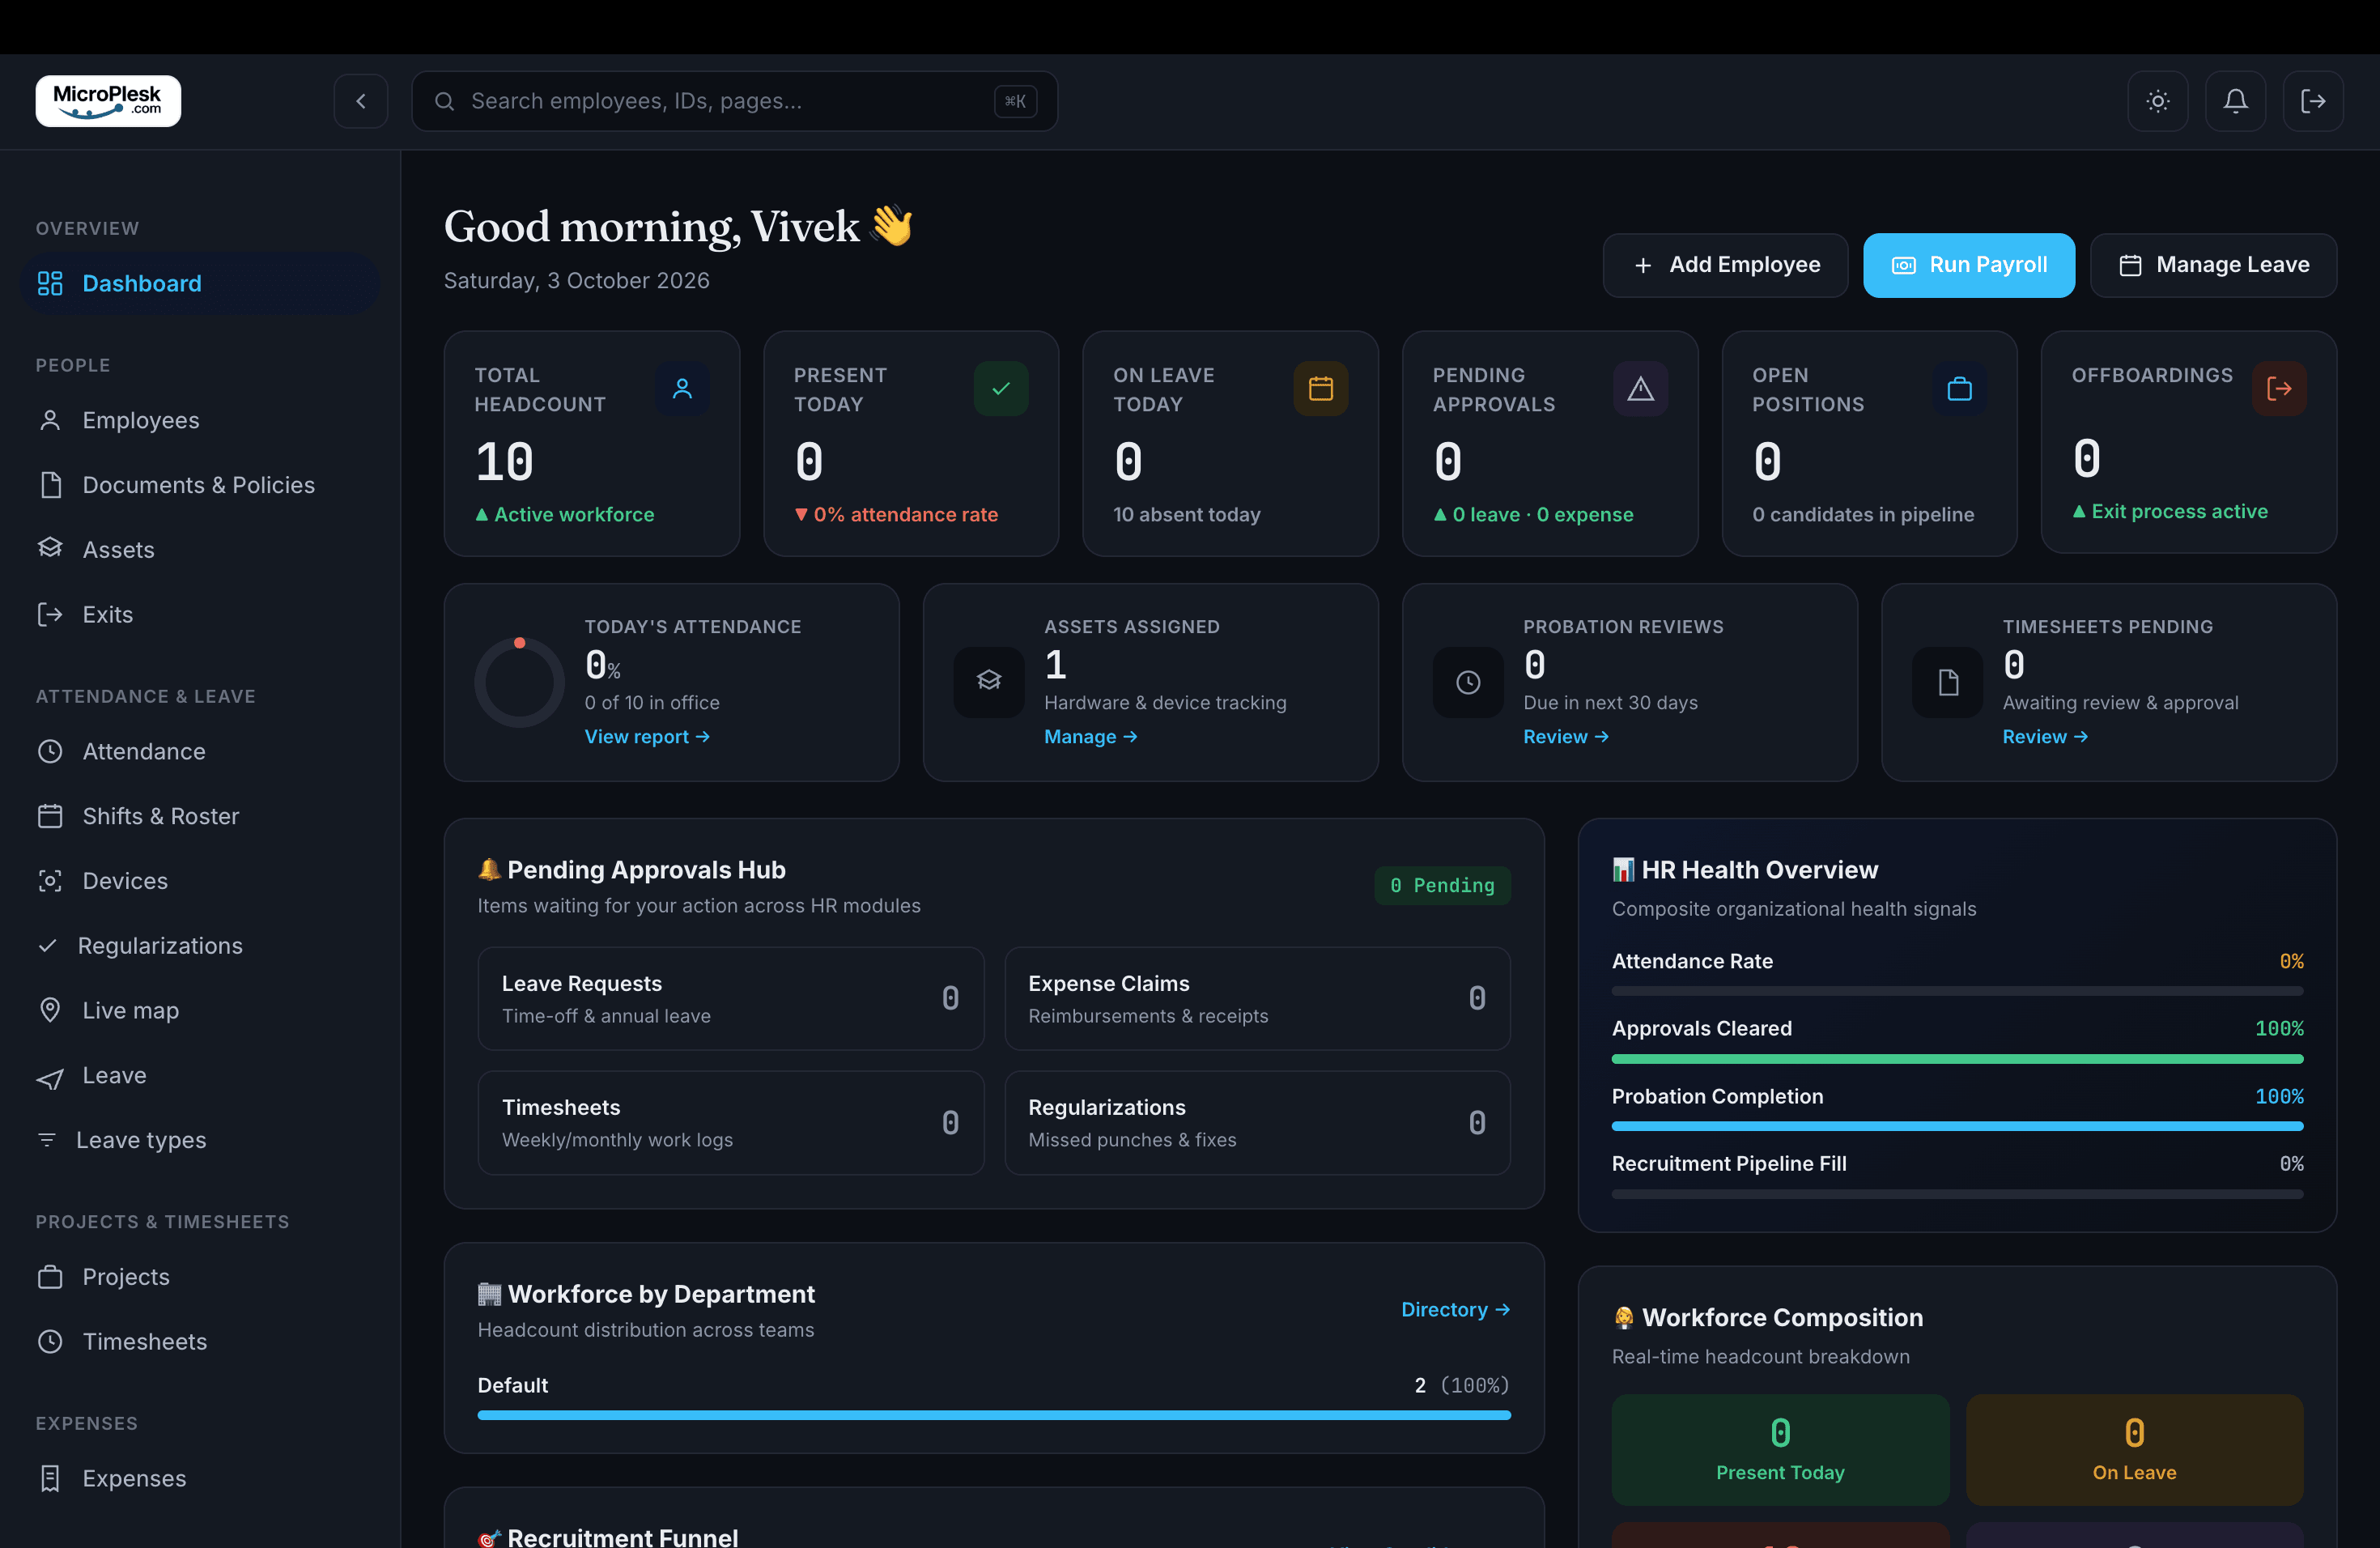Open Expenses in the sidebar
The width and height of the screenshot is (2380, 1548).
200,1478
